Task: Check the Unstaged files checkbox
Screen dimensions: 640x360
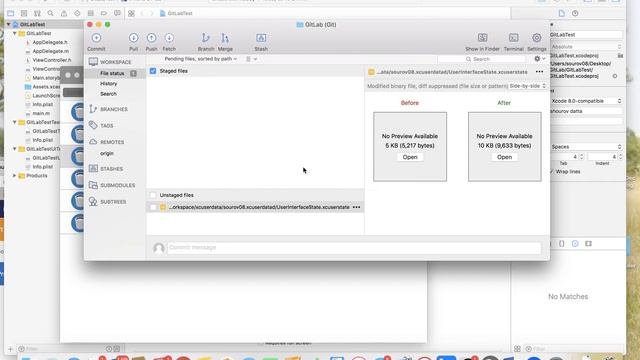Action: 153,195
